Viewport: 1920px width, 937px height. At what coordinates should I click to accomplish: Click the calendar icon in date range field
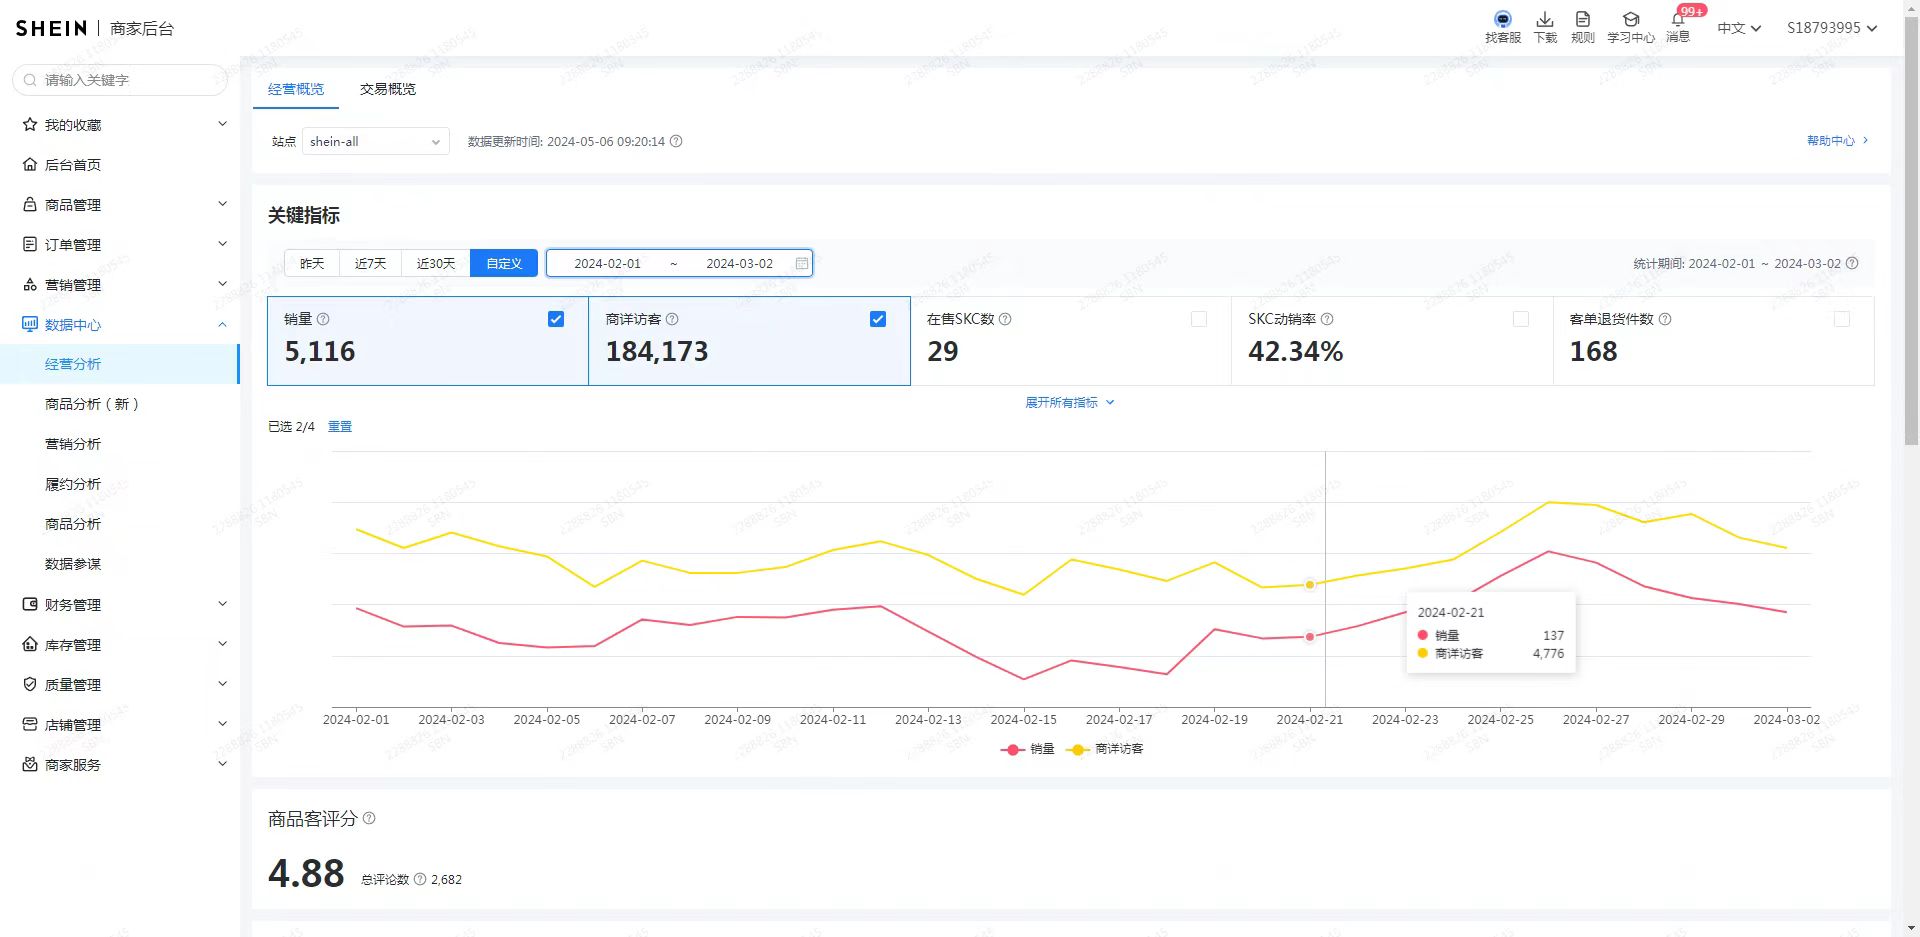[x=801, y=263]
